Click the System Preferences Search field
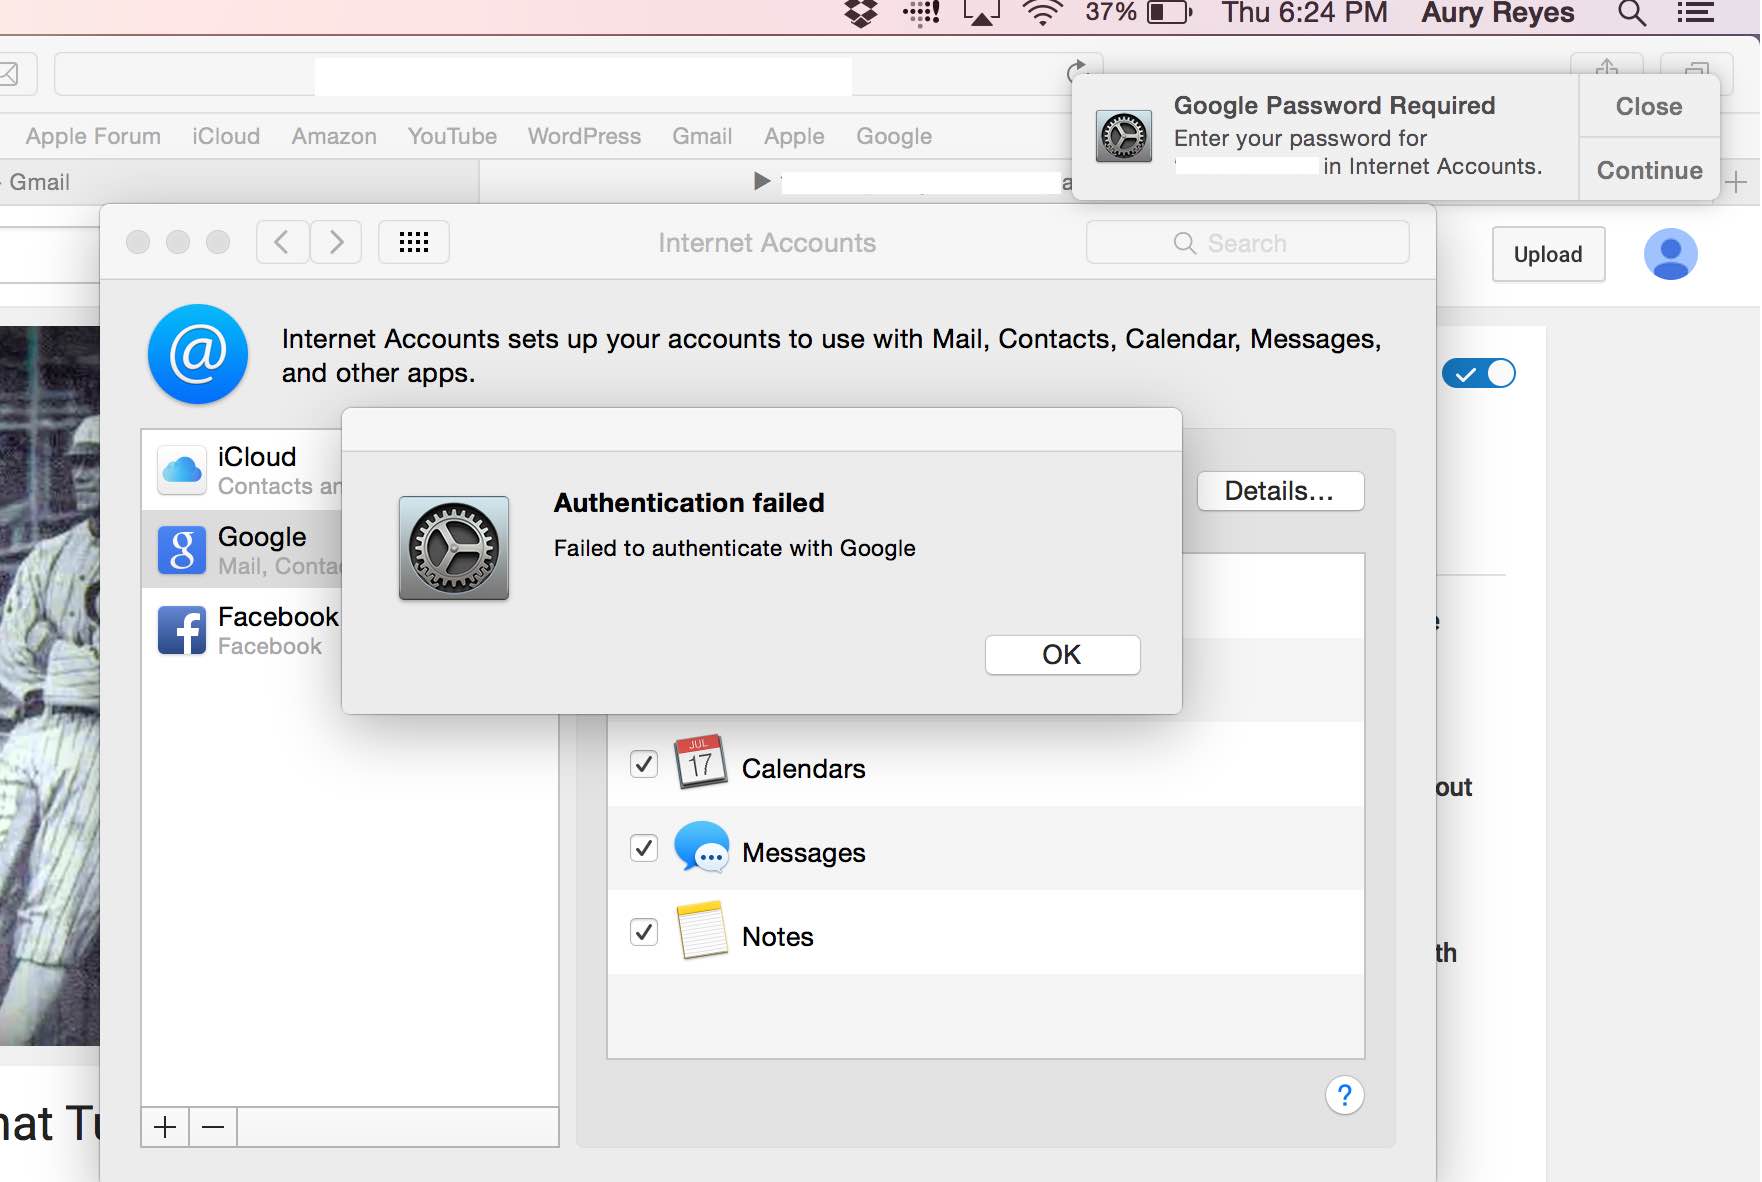The image size is (1762, 1182). click(x=1248, y=243)
